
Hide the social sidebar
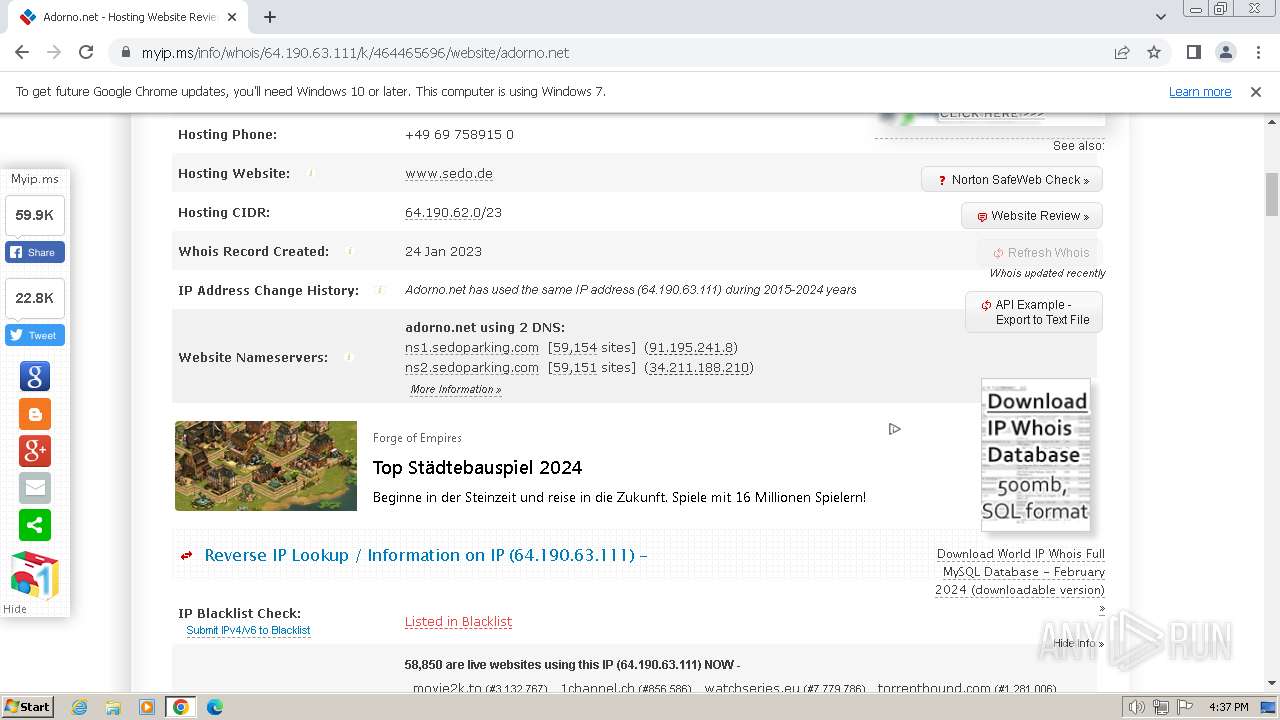(15, 609)
